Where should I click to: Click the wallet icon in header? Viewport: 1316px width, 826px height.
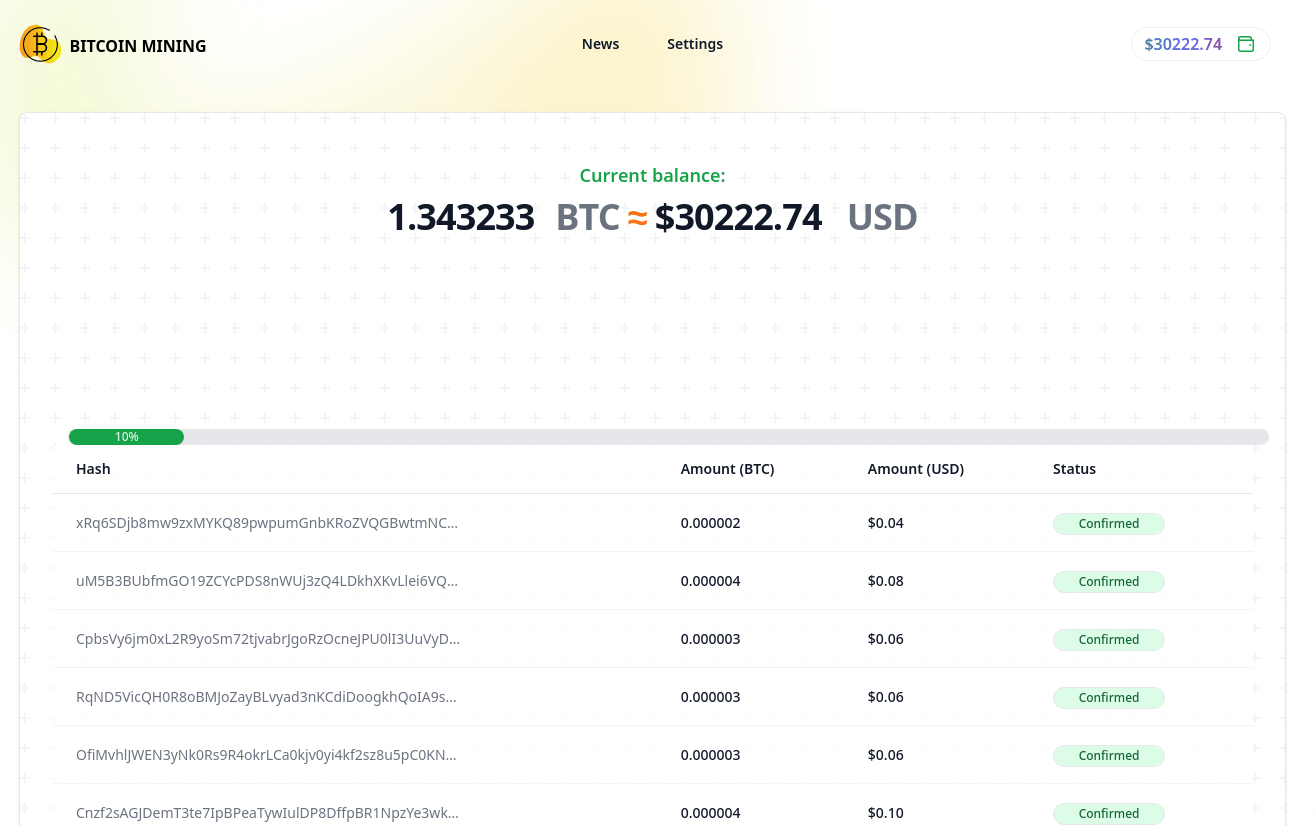(1246, 44)
